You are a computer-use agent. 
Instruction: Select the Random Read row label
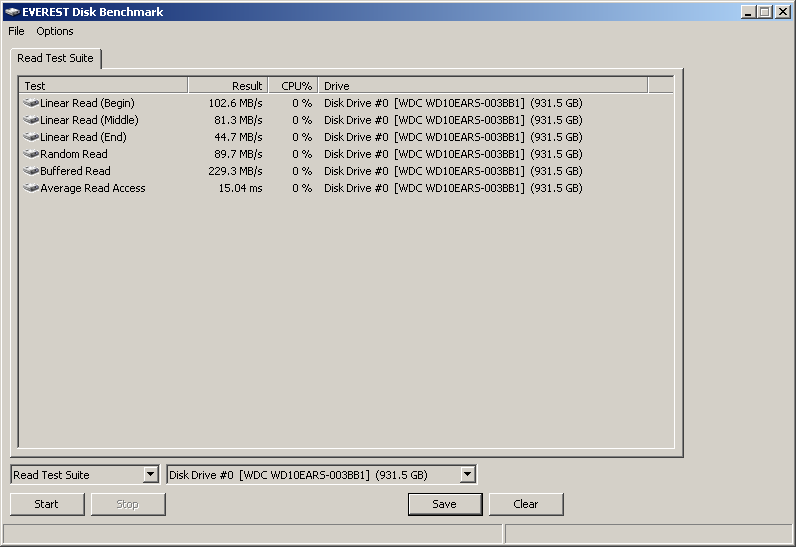click(74, 154)
